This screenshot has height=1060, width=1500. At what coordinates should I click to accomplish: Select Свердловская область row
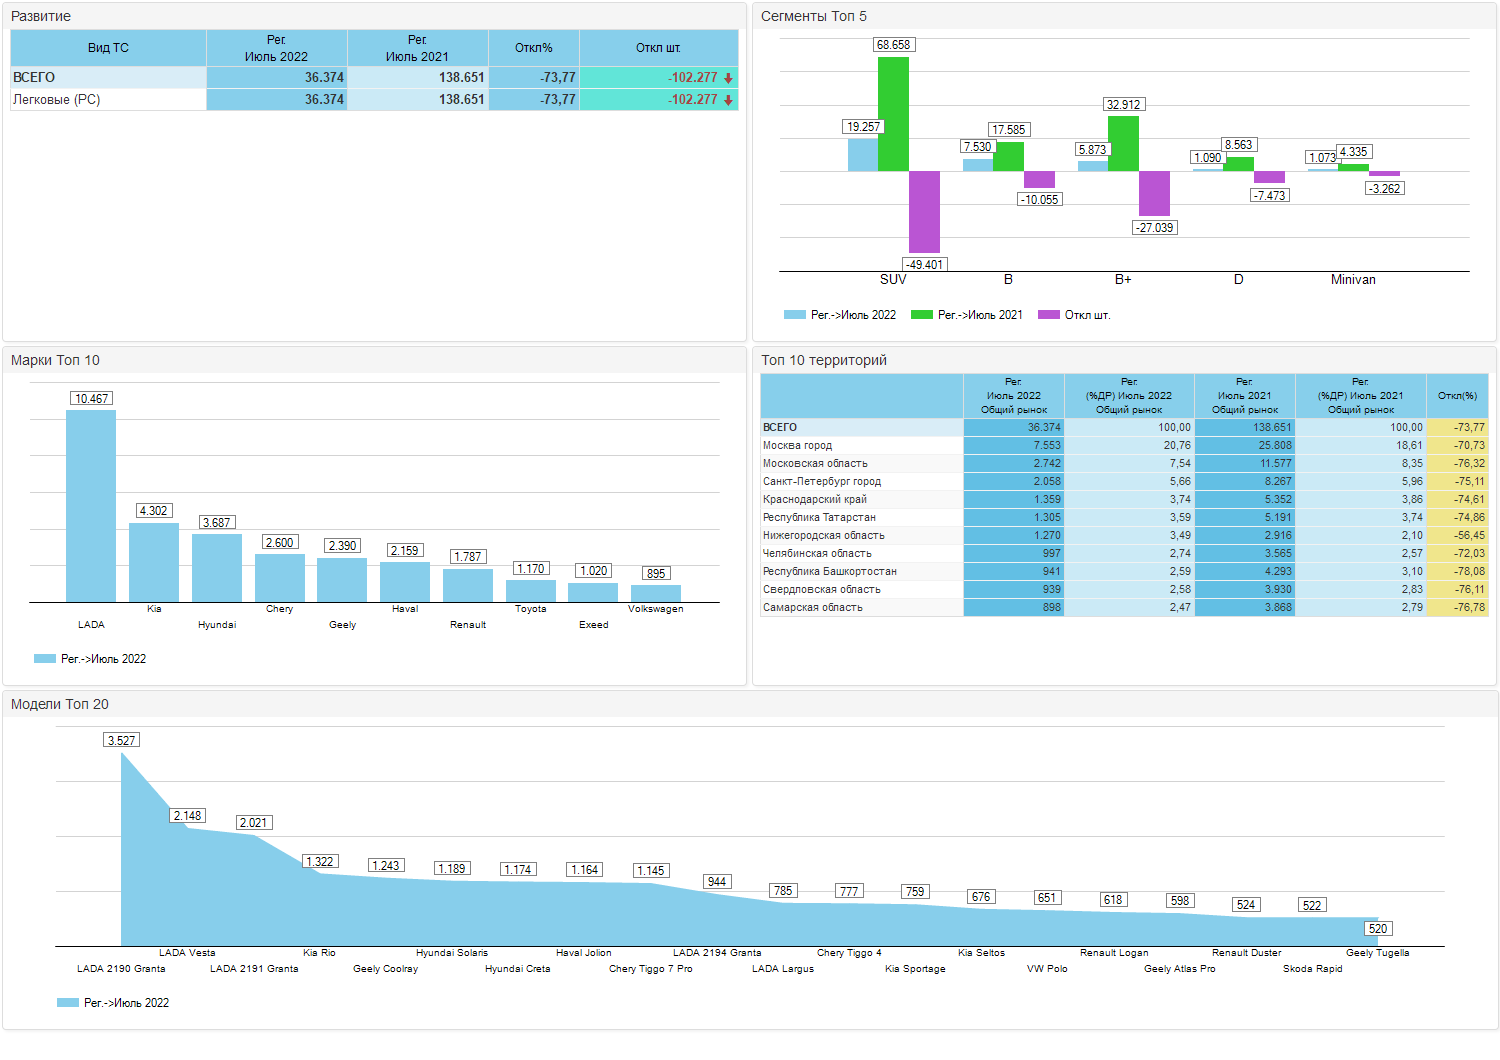coord(1124,589)
